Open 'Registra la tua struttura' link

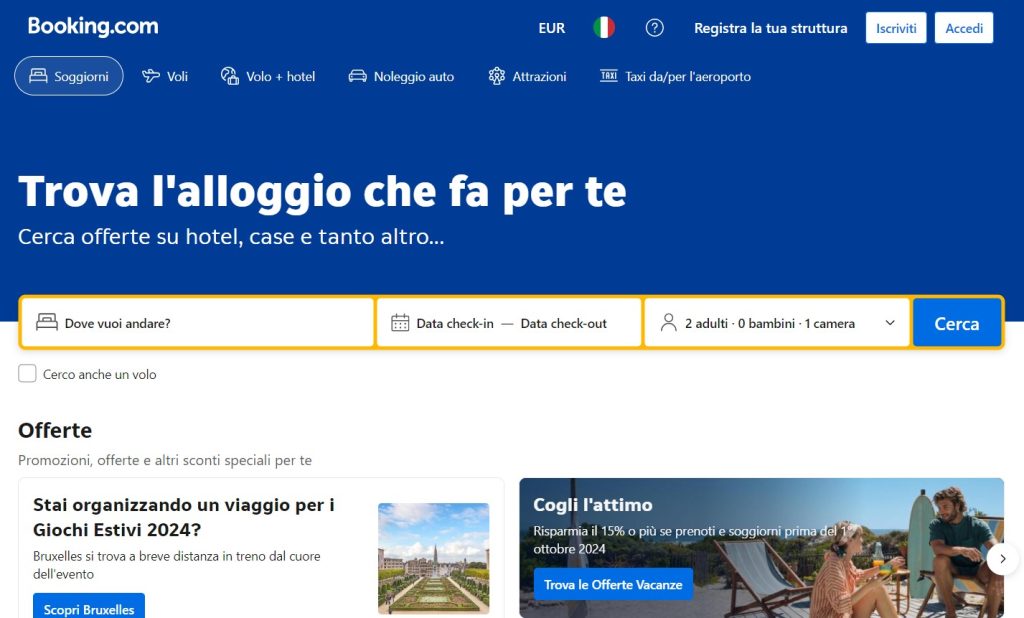tap(771, 28)
